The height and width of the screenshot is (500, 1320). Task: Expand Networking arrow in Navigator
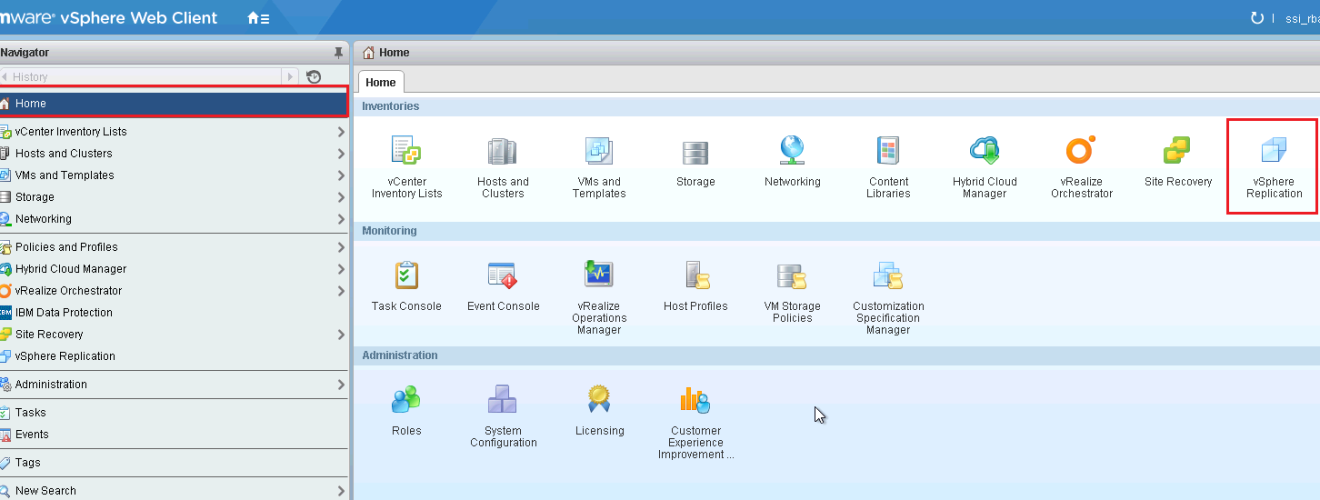click(x=341, y=220)
